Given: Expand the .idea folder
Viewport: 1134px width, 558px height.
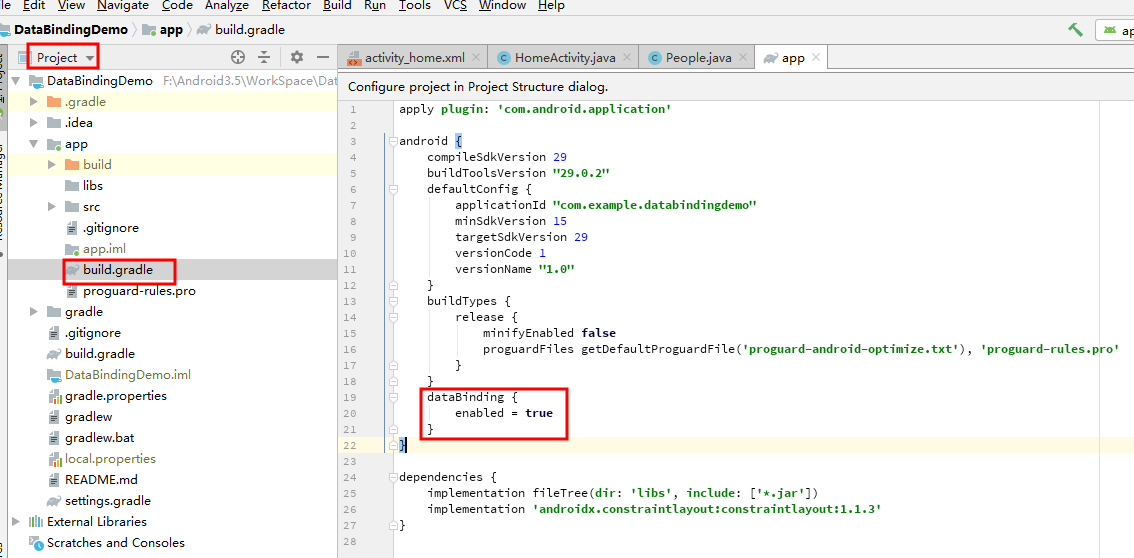Looking at the screenshot, I should 34,123.
